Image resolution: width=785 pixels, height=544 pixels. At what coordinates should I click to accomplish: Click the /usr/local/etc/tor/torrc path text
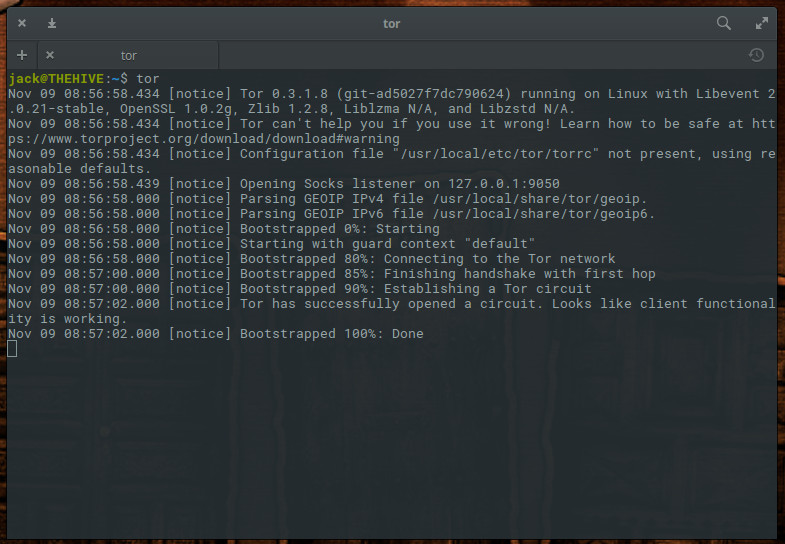pyautogui.click(x=496, y=154)
